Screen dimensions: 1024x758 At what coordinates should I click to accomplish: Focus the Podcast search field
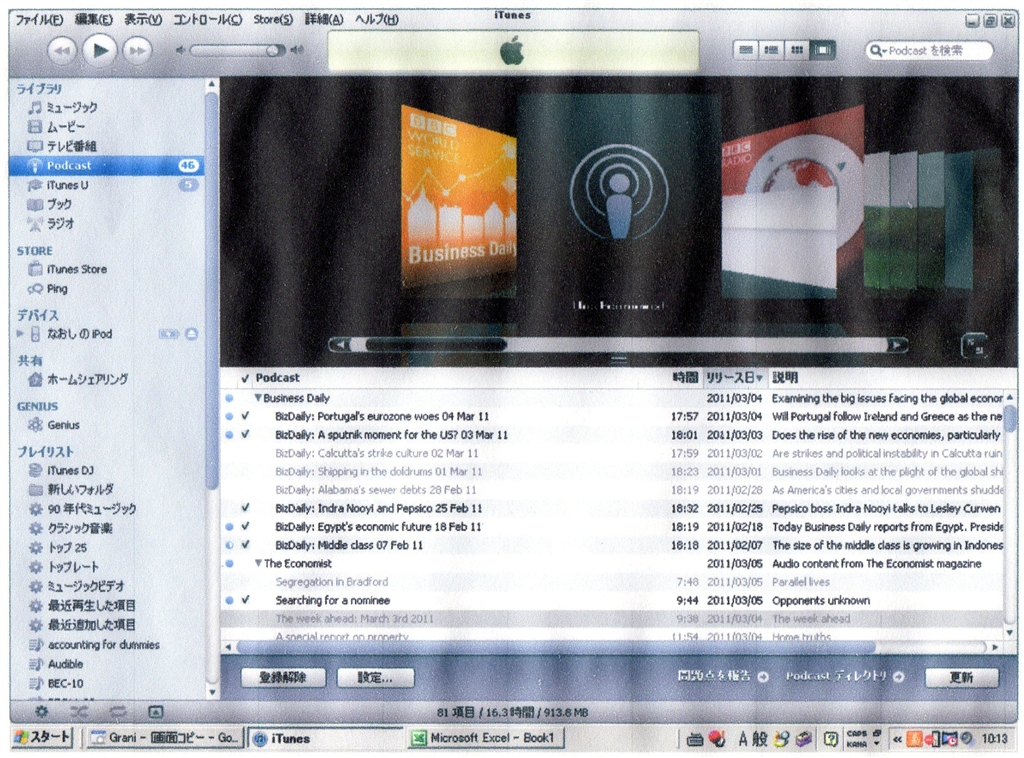pos(929,50)
